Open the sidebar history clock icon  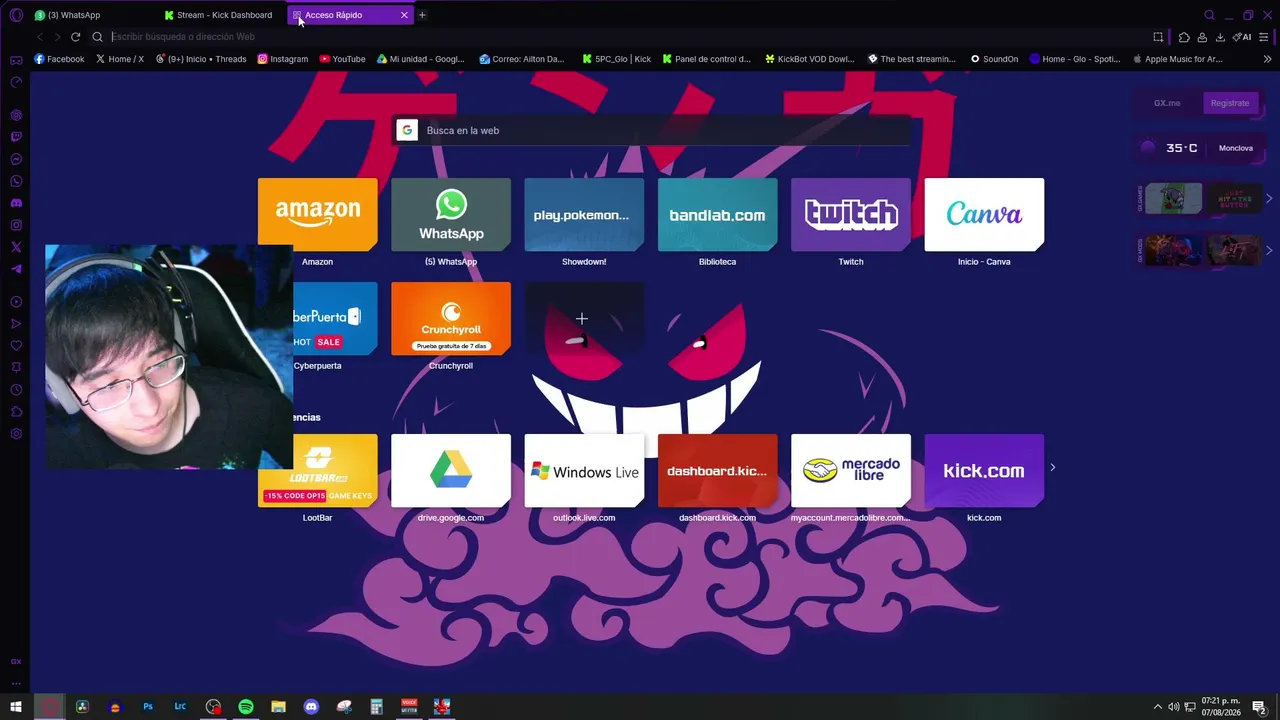[x=16, y=390]
